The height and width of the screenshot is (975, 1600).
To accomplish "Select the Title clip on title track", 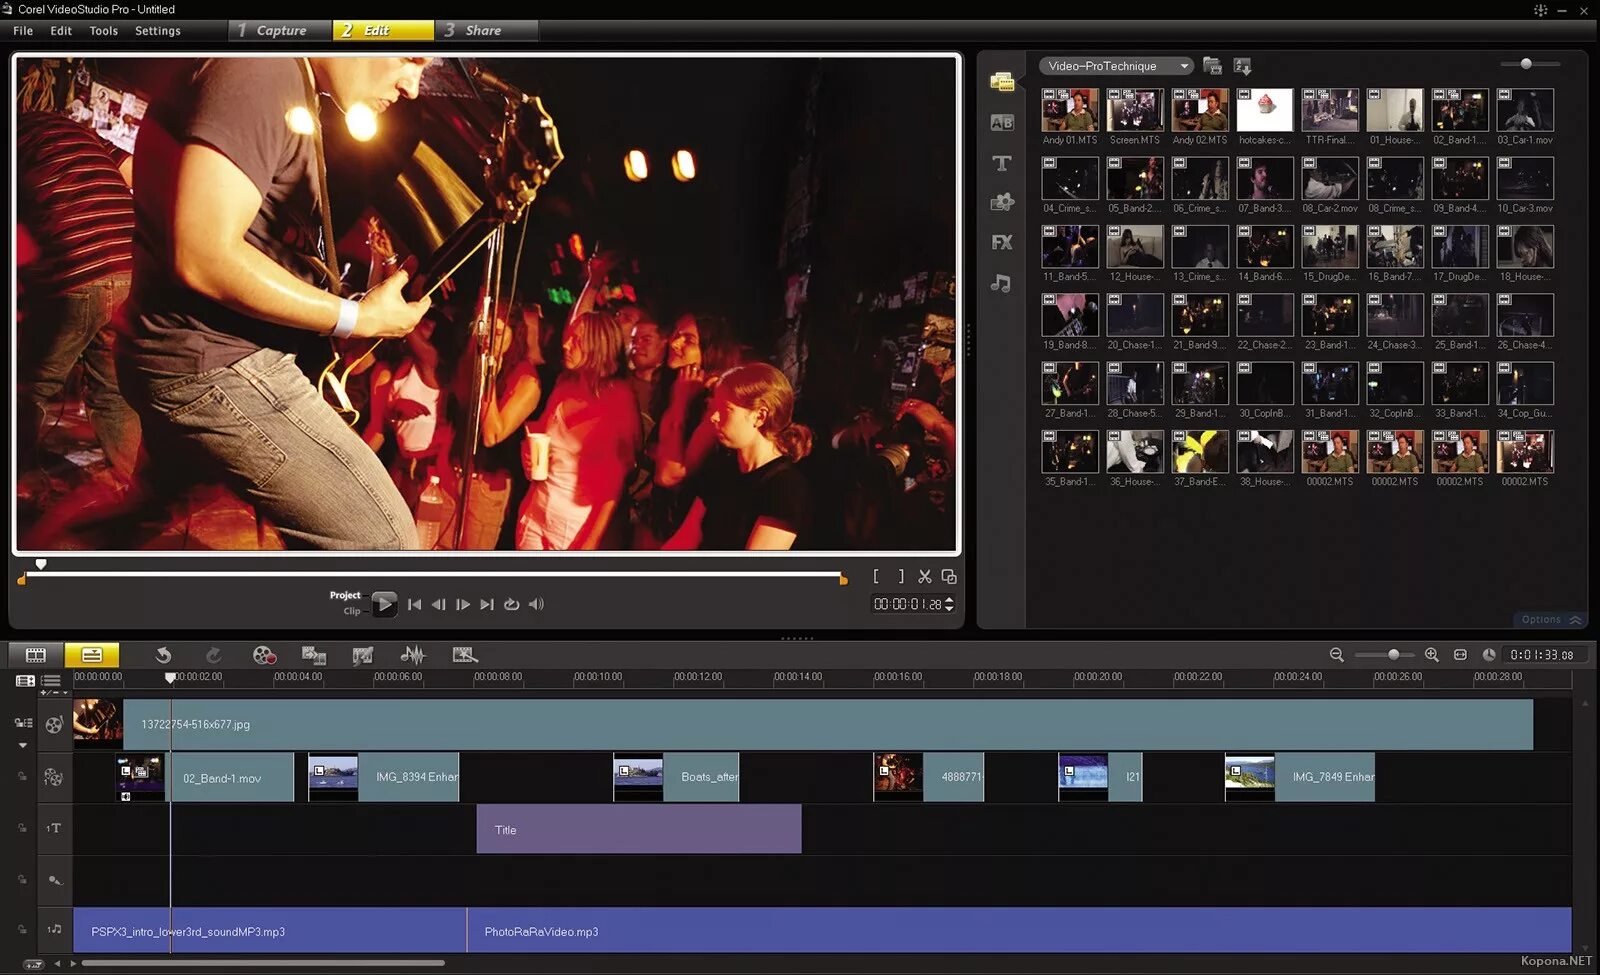I will [x=639, y=829].
